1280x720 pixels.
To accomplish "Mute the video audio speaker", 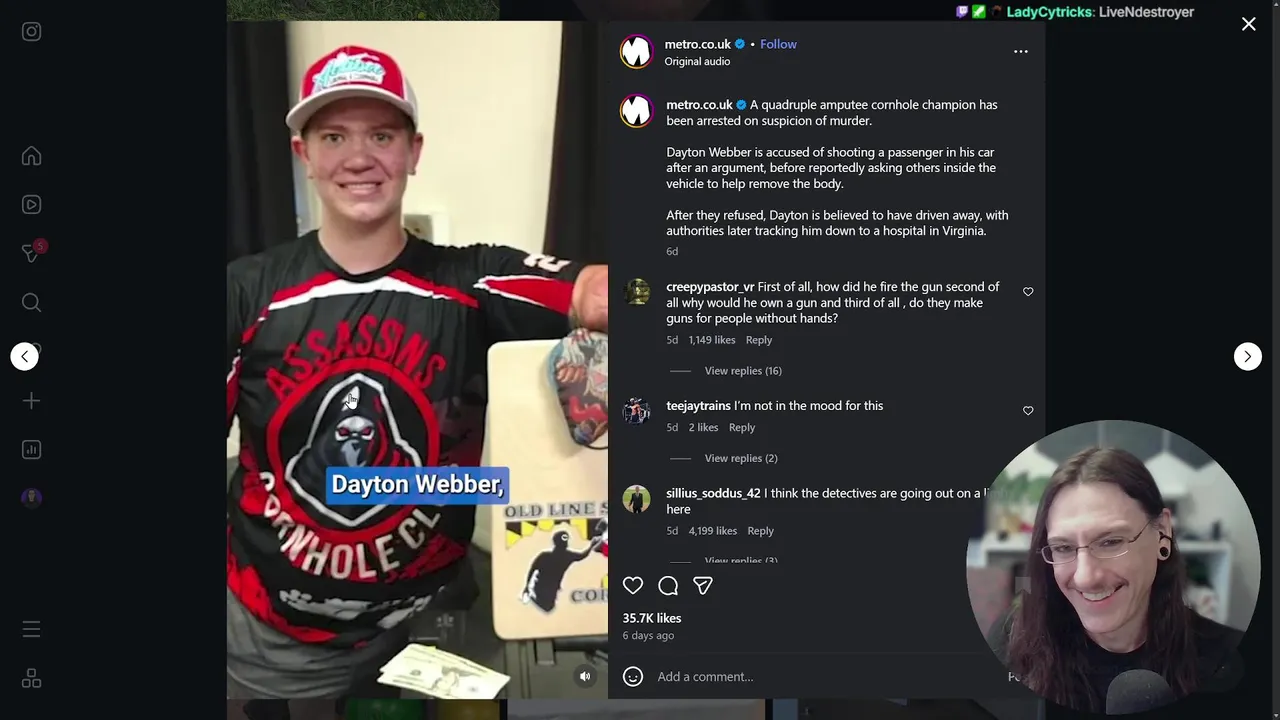I will point(586,677).
